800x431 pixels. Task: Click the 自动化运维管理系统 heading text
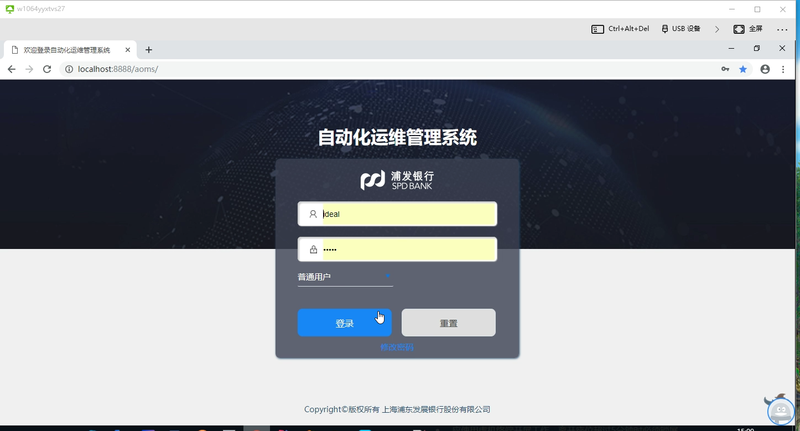pos(397,137)
